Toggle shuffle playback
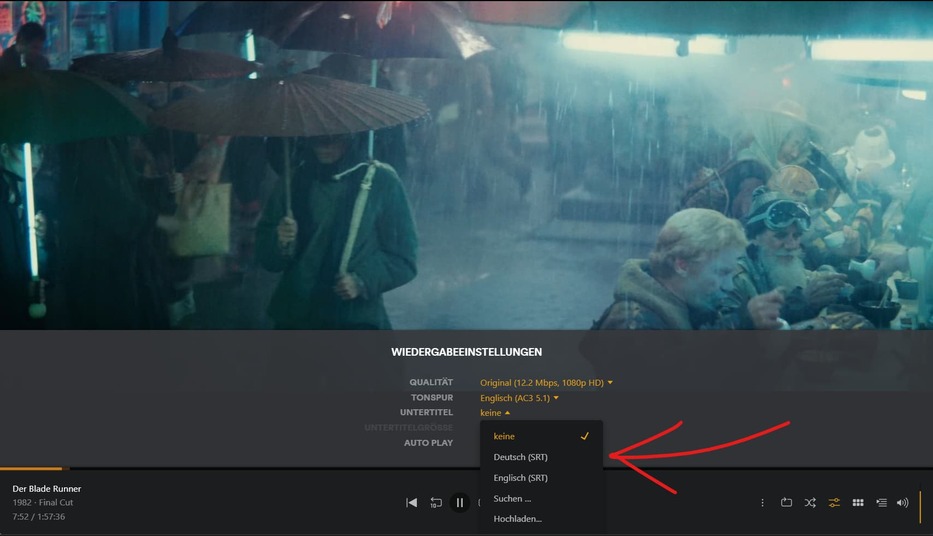 pos(810,503)
